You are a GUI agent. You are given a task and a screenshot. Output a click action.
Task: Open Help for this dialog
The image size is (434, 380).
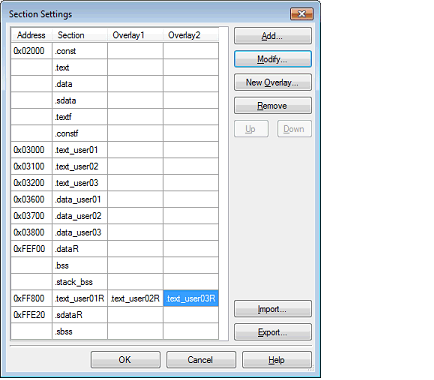pos(277,360)
